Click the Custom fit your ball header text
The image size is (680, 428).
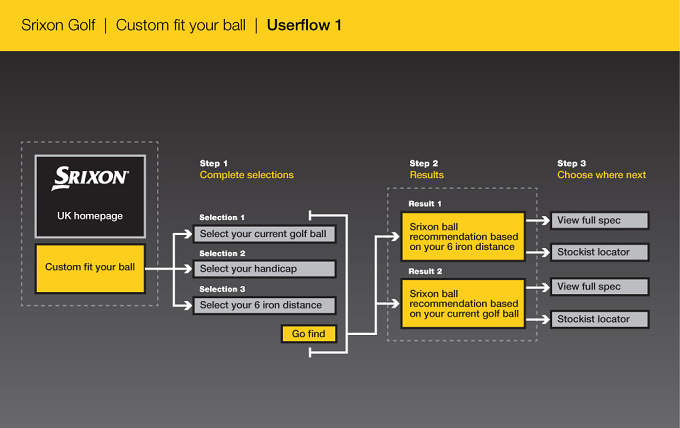click(181, 25)
